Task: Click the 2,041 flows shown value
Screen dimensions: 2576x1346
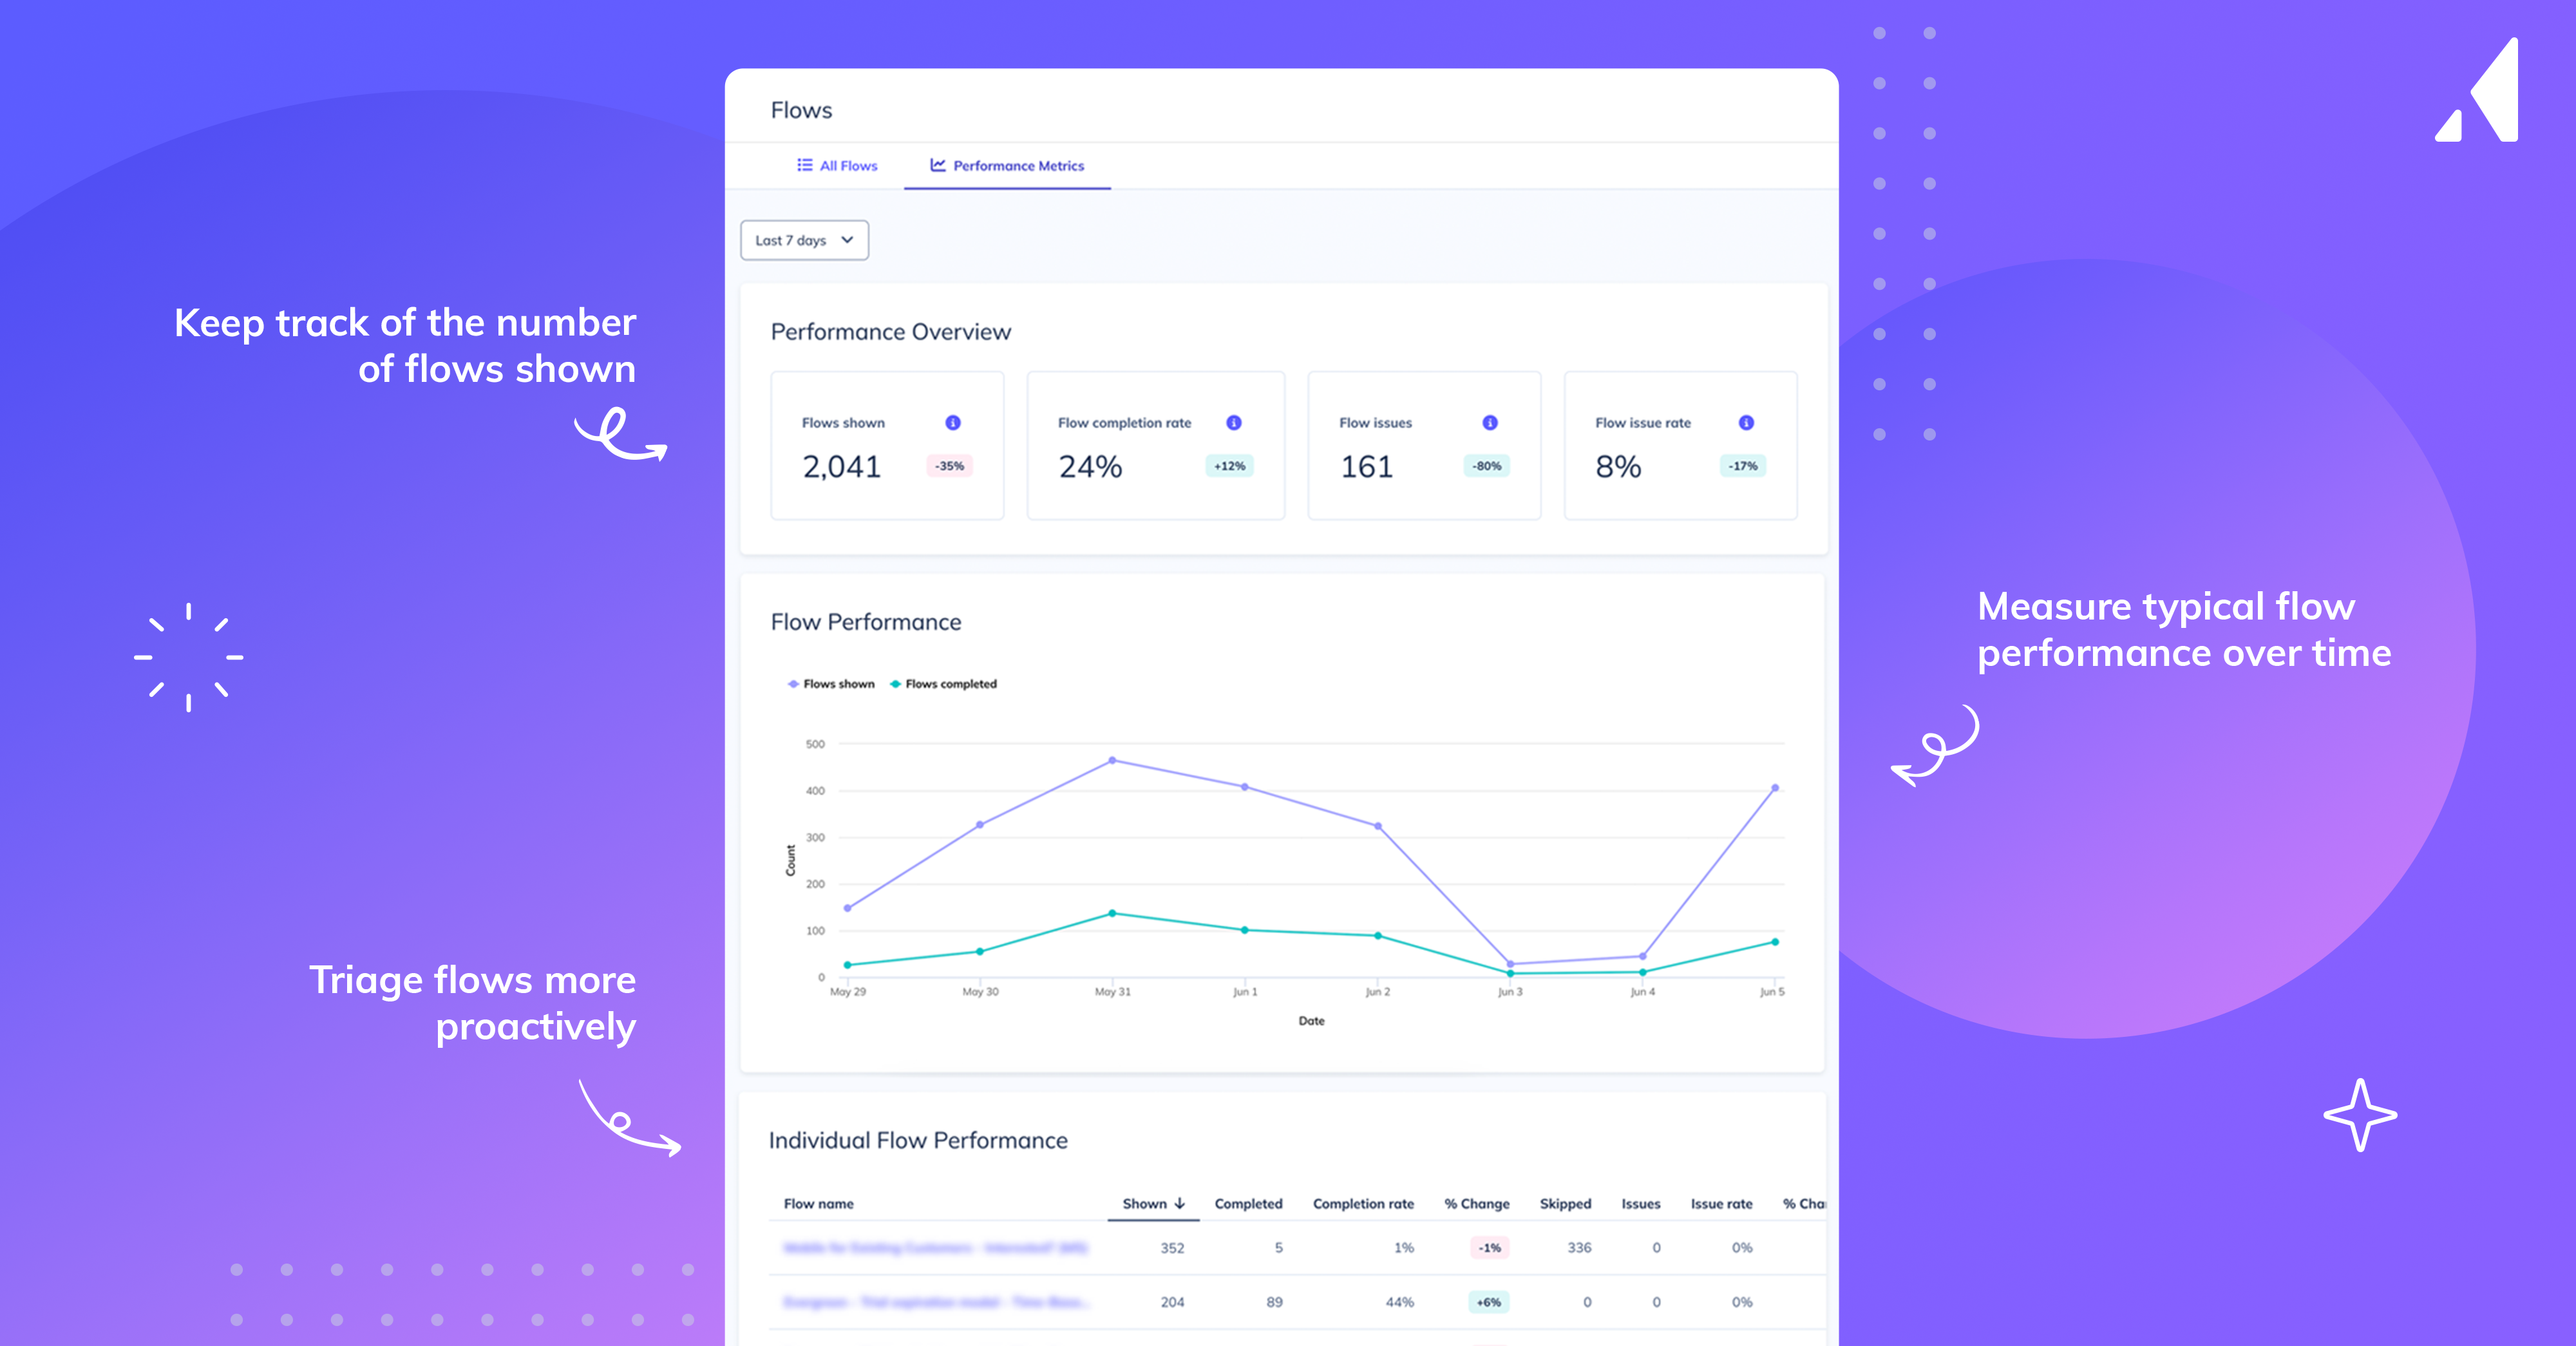Action: pyautogui.click(x=842, y=467)
